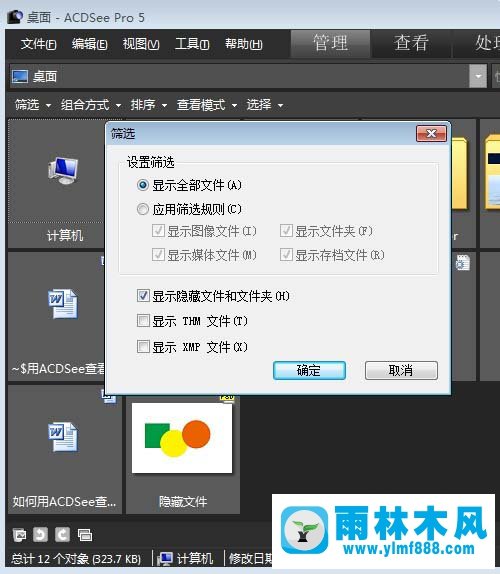500x574 pixels.
Task: Open the 筛选 dropdown
Action: tap(33, 105)
